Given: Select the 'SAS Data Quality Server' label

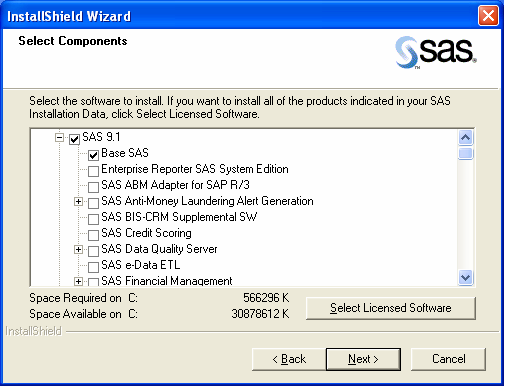Looking at the screenshot, I should (159, 249).
